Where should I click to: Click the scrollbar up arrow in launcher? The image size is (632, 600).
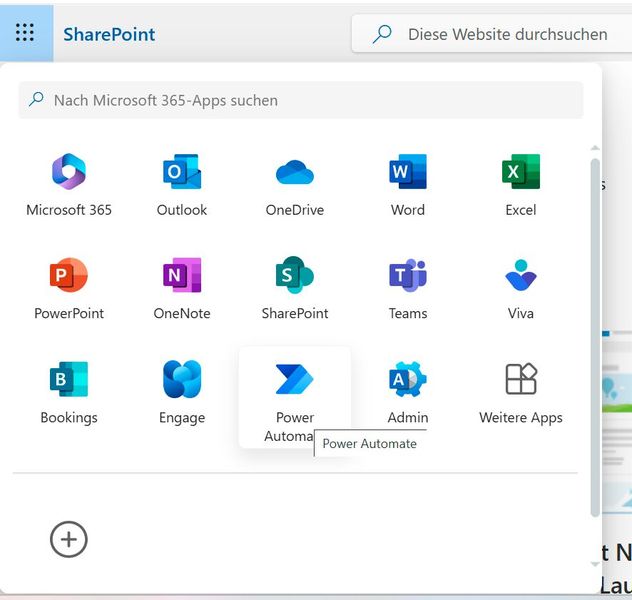595,148
